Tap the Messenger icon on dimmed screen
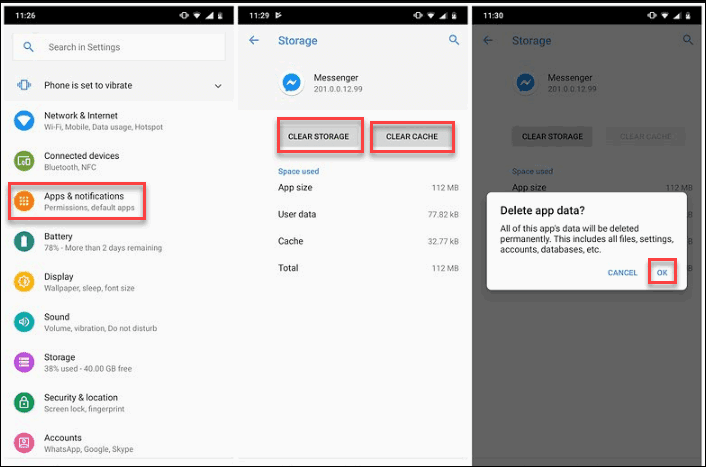Image resolution: width=706 pixels, height=467 pixels. click(525, 83)
